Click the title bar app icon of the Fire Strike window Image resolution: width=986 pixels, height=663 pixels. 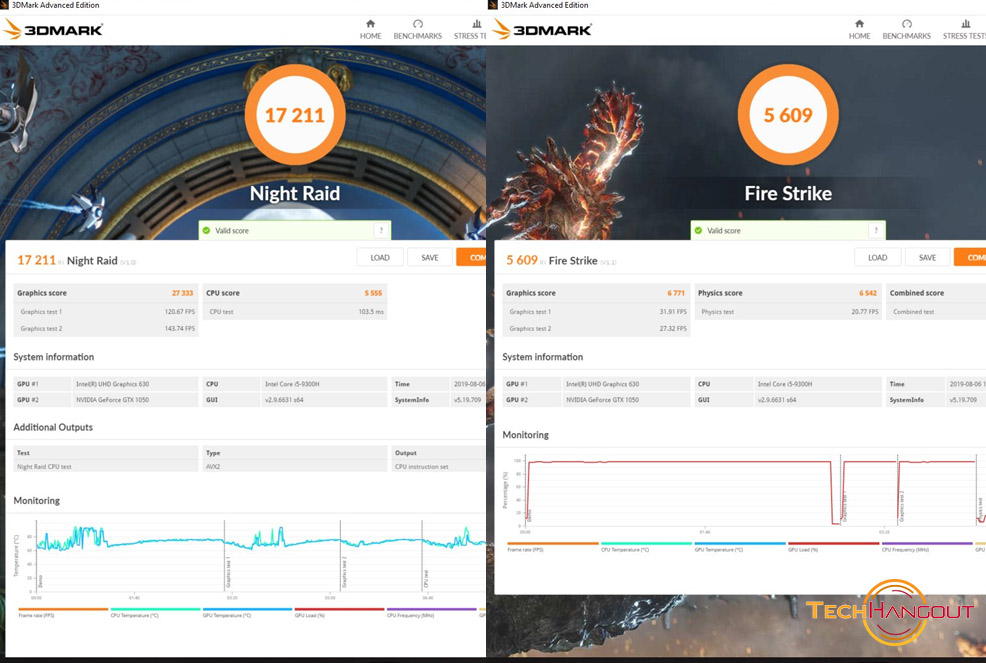[x=493, y=5]
